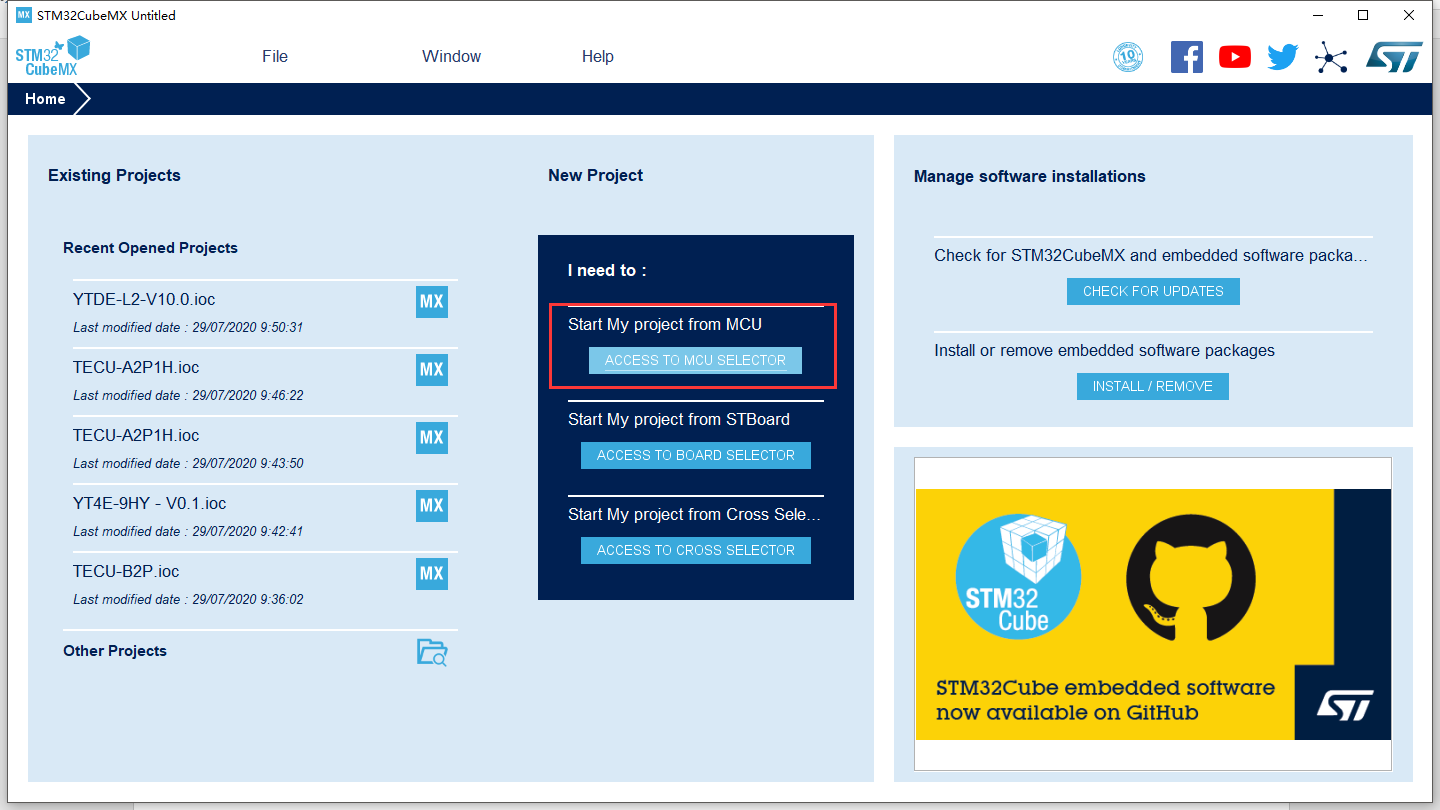Open the File menu

click(x=275, y=57)
